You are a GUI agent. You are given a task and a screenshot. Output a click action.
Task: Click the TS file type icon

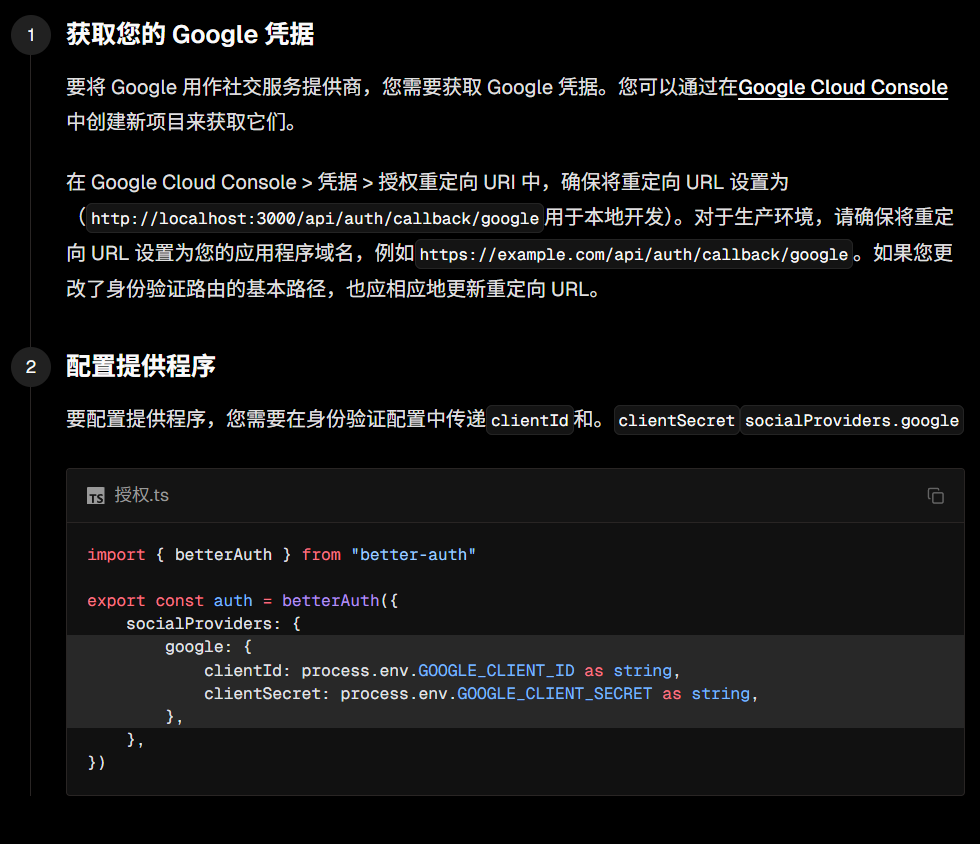96,496
